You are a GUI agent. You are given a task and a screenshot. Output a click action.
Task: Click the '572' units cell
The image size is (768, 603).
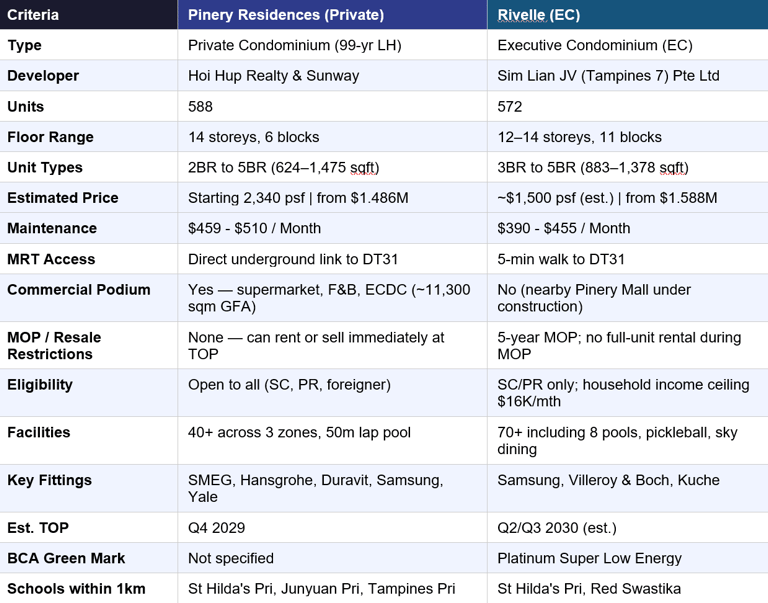tap(628, 106)
